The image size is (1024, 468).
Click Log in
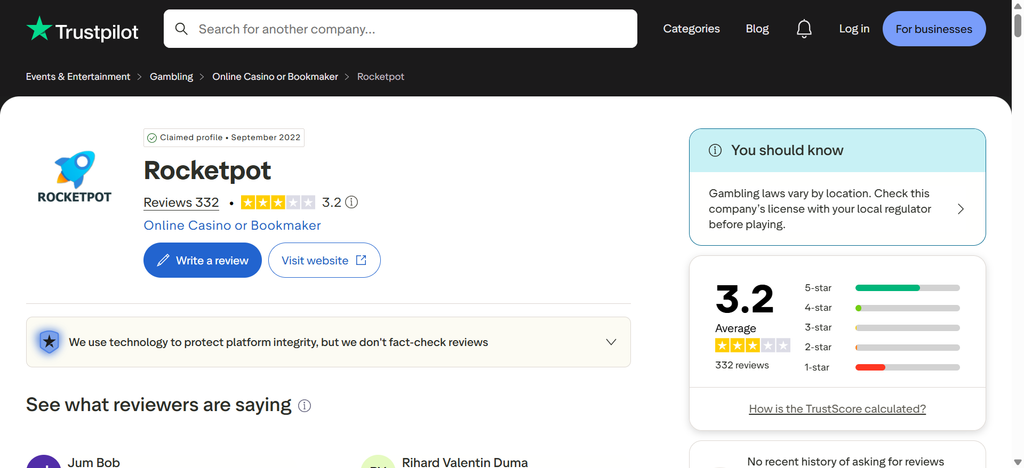tap(854, 29)
